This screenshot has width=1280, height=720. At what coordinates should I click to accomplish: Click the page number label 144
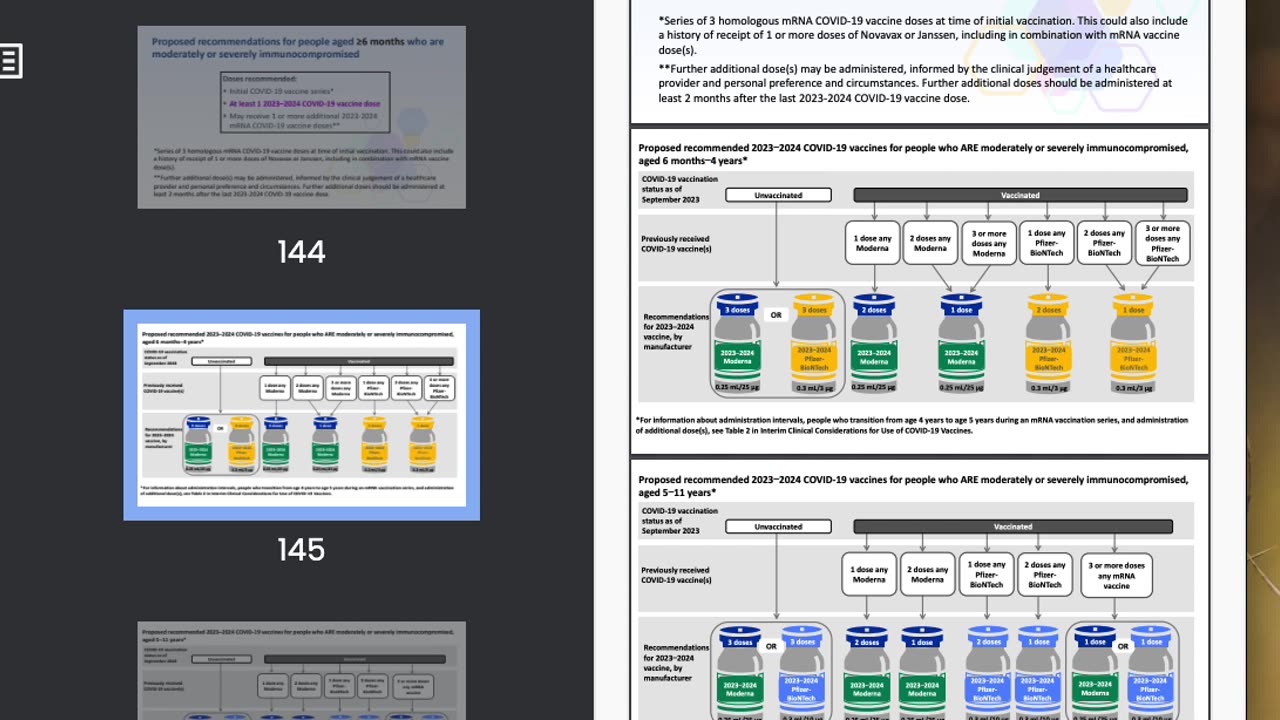coord(301,251)
